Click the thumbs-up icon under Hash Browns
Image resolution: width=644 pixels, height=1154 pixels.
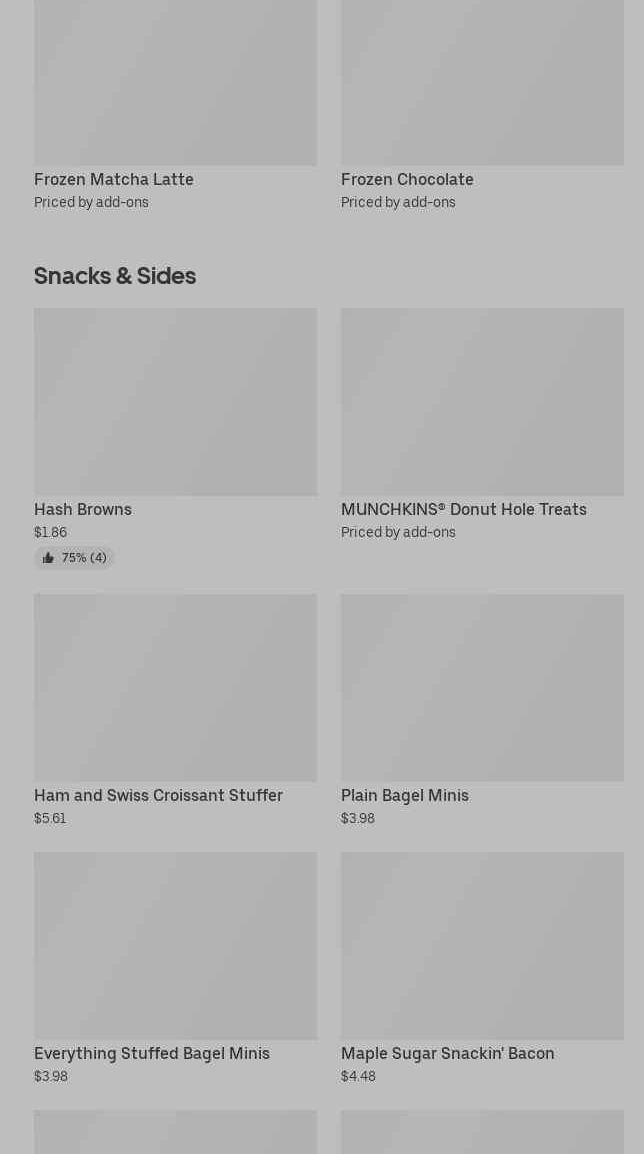(48, 558)
